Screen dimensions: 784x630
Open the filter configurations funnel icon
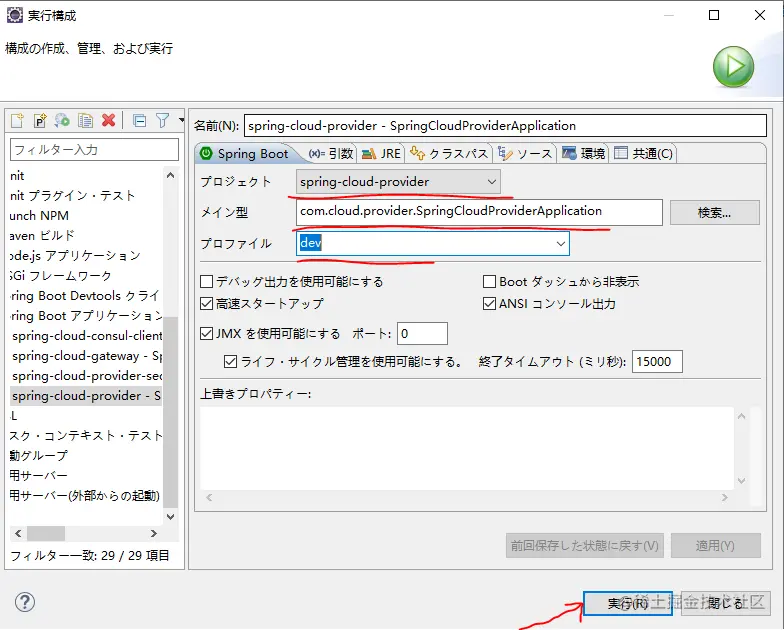pos(162,120)
